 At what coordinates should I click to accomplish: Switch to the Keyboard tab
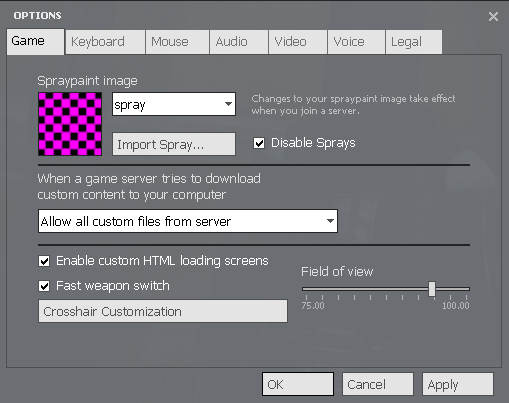[x=105, y=42]
